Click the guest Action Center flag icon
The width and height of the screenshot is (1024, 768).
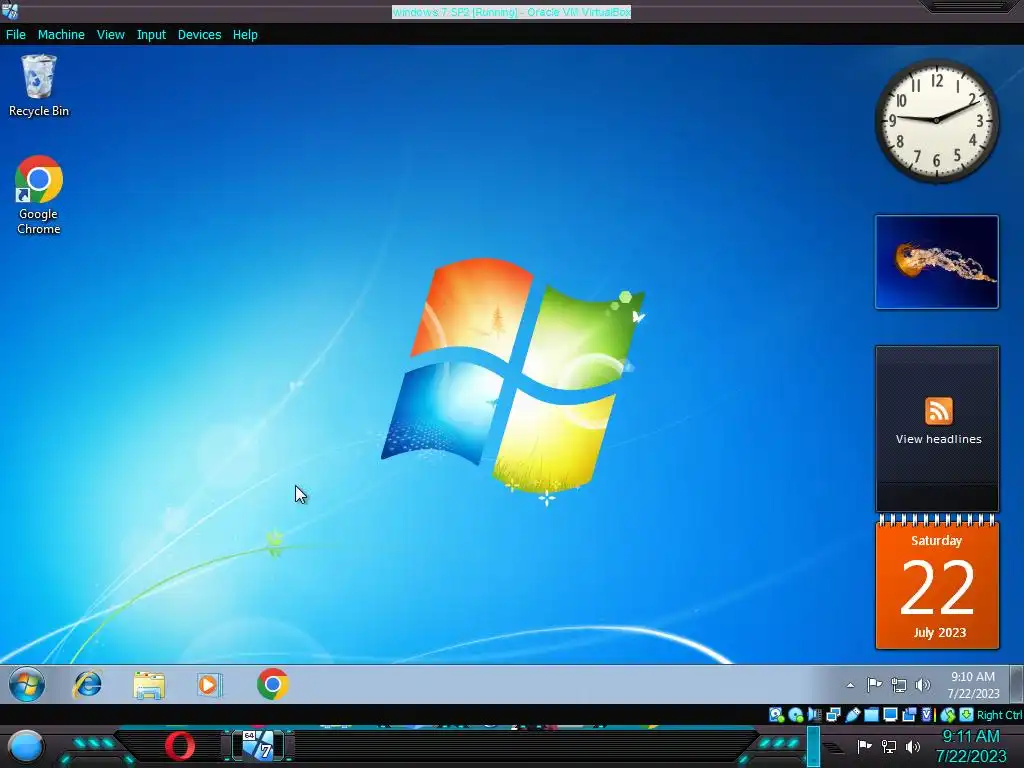coord(874,684)
